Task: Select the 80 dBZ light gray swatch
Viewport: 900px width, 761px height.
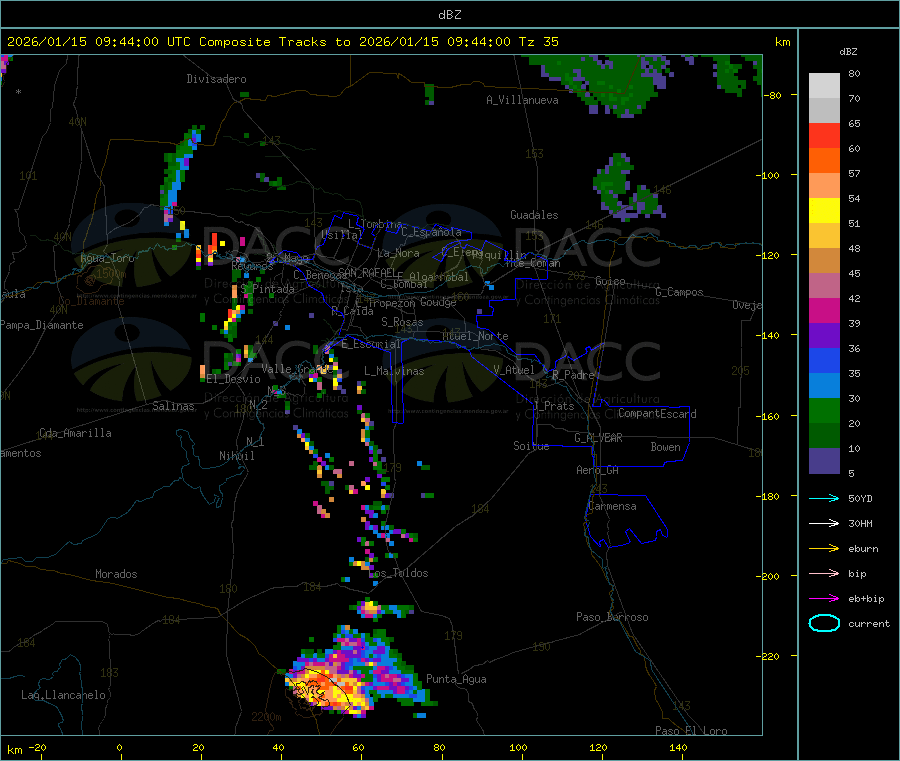Action: 824,86
